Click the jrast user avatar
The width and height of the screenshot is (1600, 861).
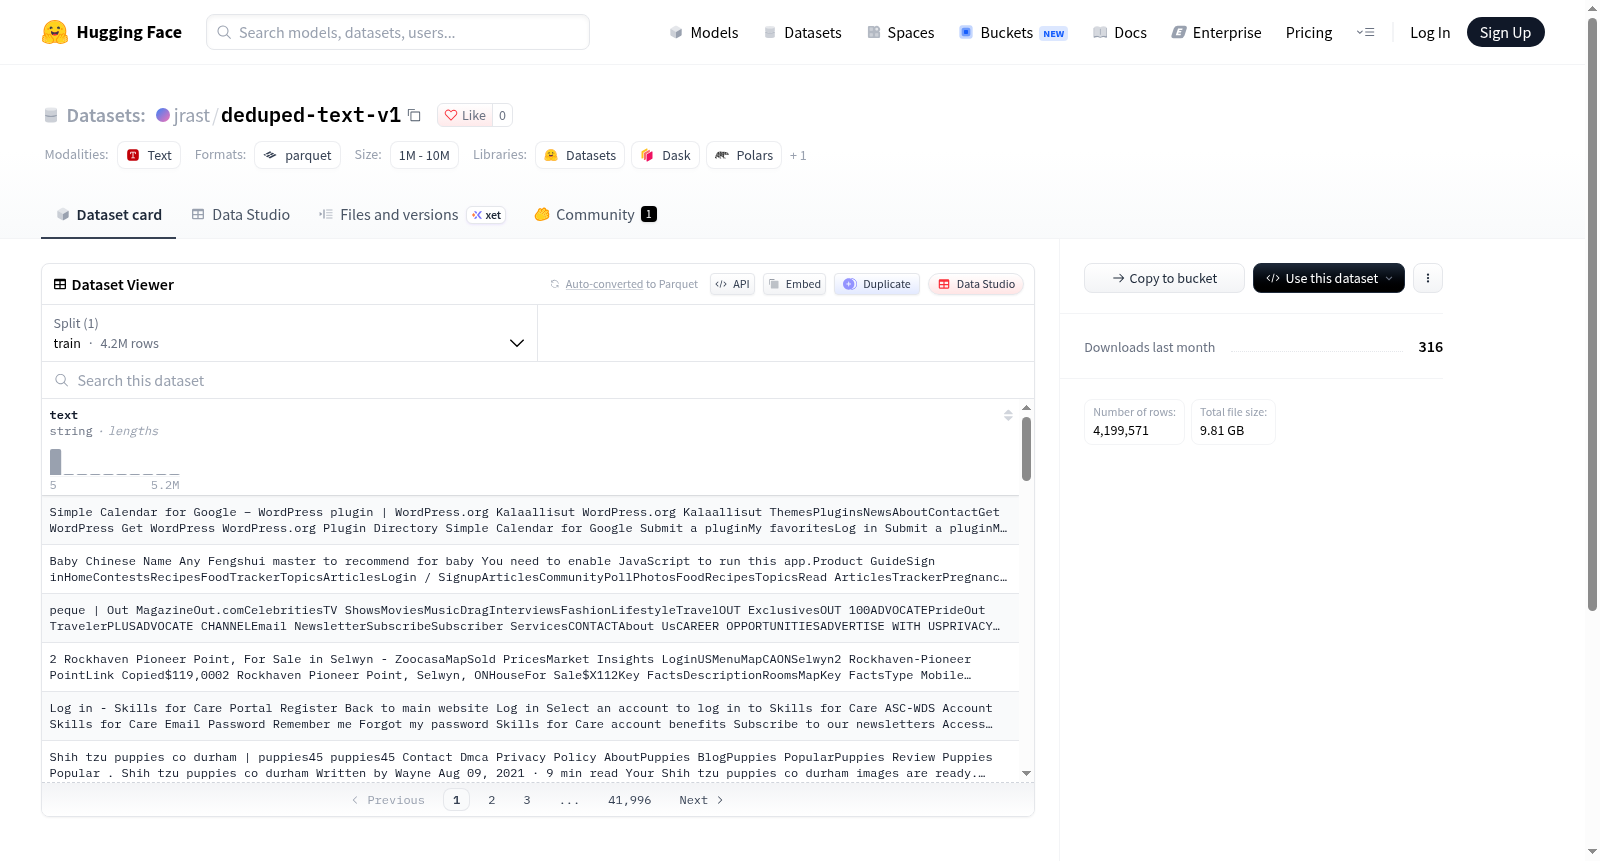coord(163,115)
